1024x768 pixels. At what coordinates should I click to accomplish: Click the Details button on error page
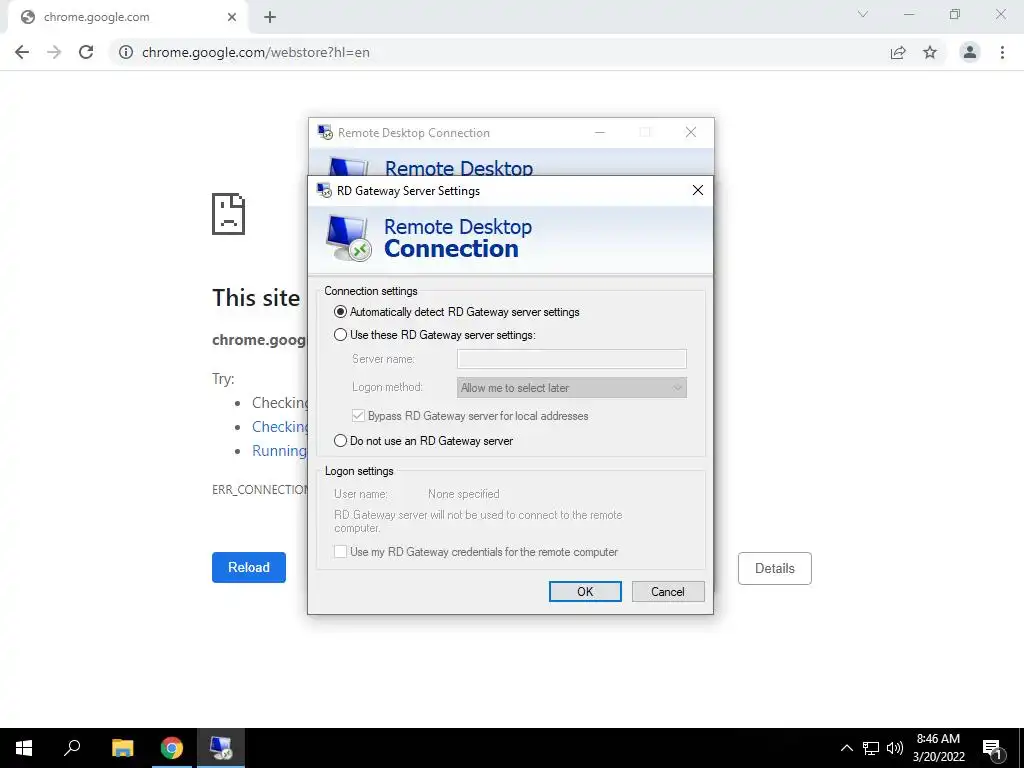point(775,568)
